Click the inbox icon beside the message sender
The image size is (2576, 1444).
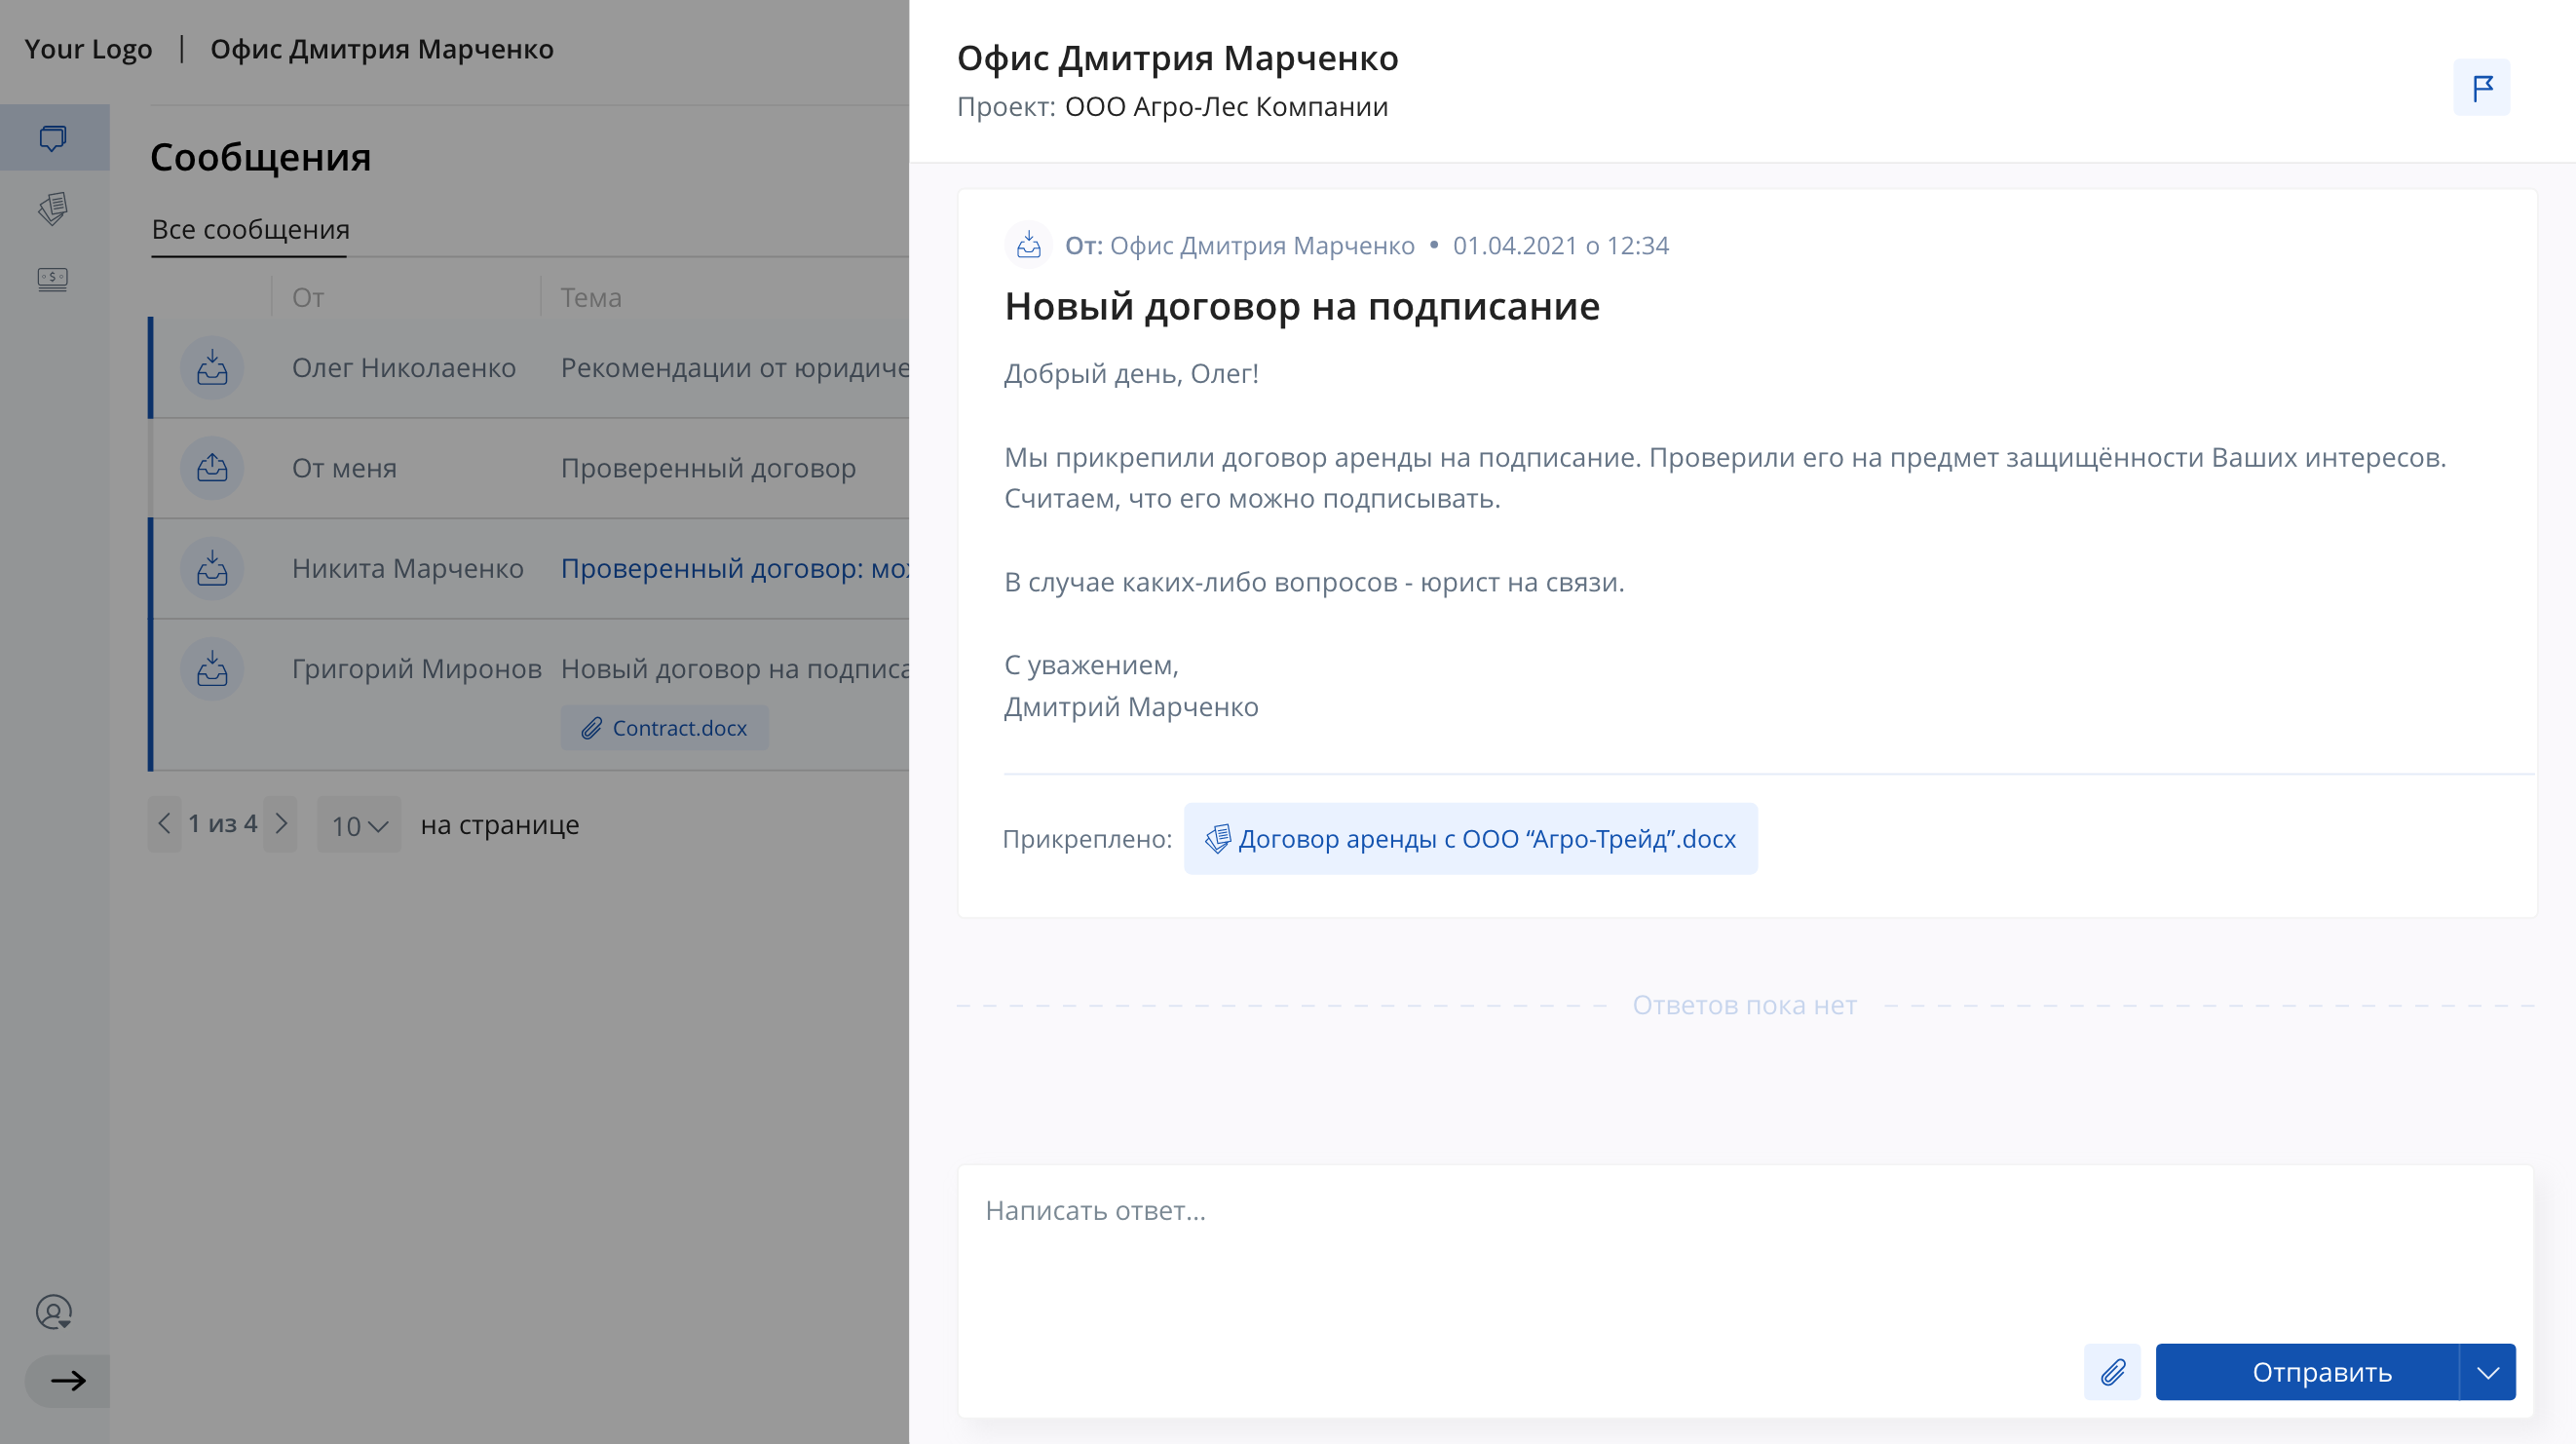pos(1028,245)
